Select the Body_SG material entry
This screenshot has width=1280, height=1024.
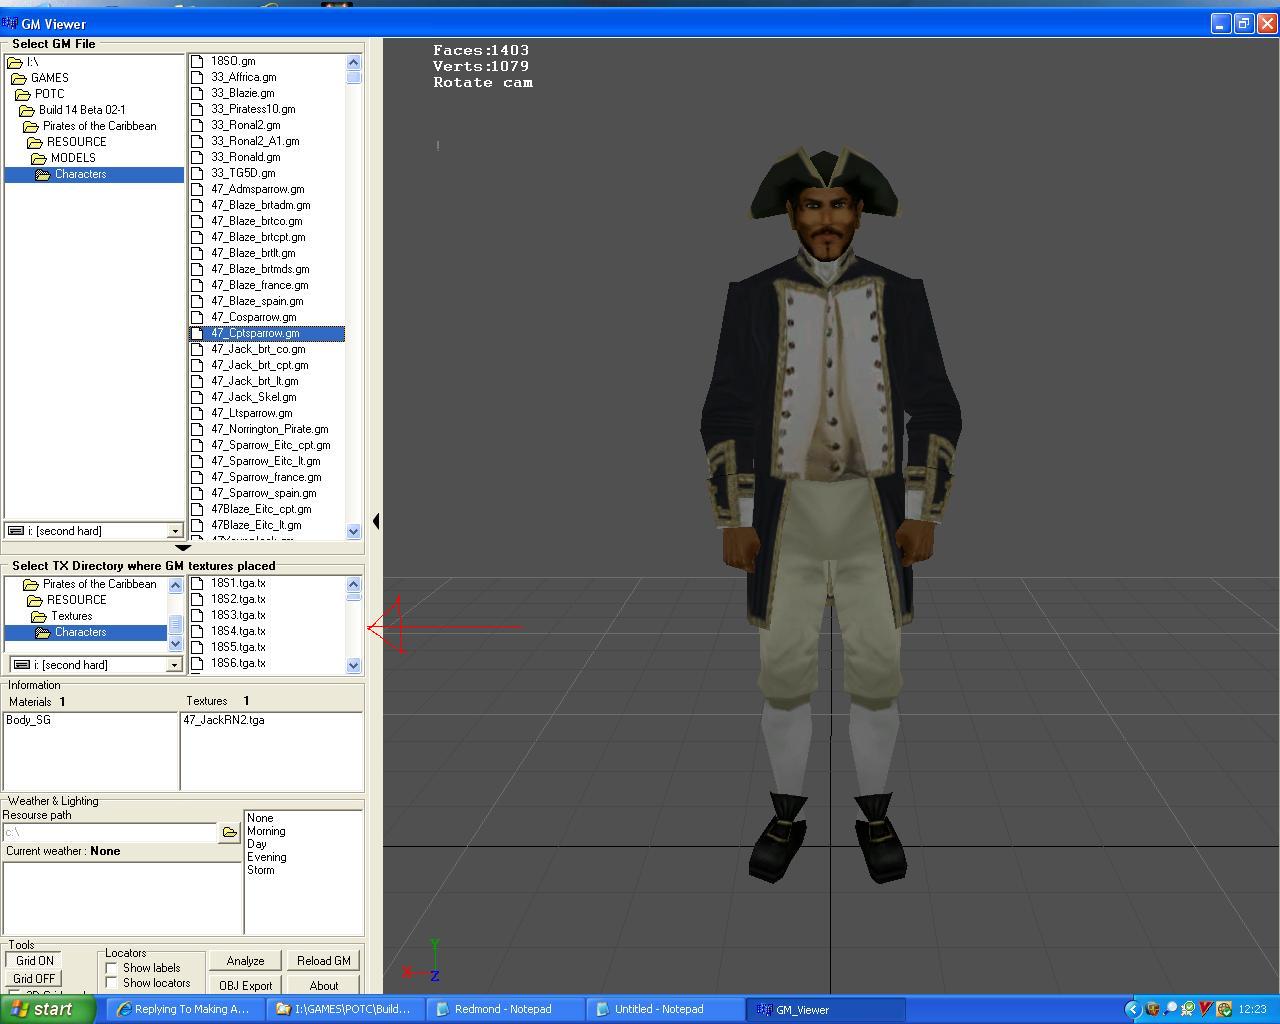pos(28,720)
